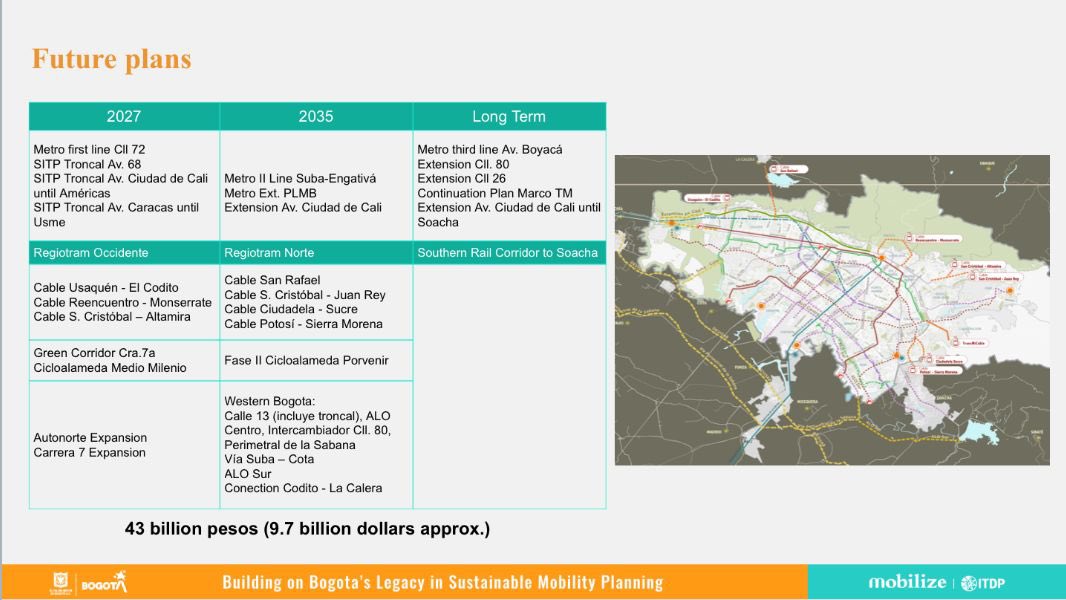Click 'Carrera 7 Expansion' entry

(x=89, y=453)
